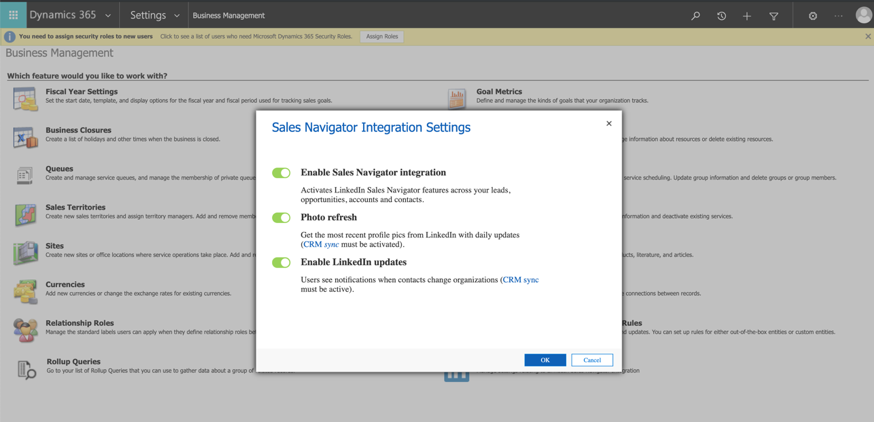Open Queues feature link
This screenshot has height=422, width=874.
click(x=59, y=168)
